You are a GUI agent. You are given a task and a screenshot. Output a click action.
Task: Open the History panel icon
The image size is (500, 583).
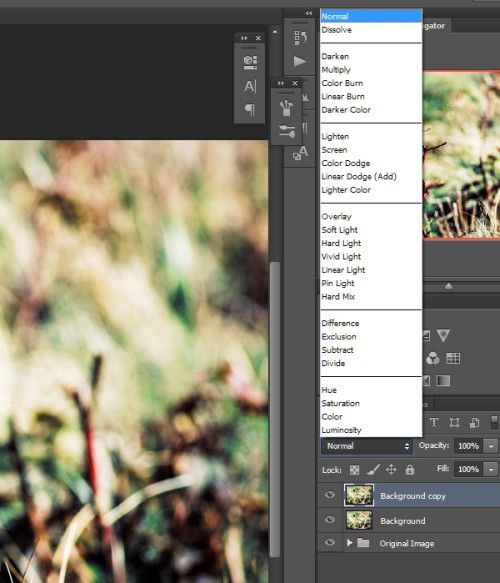(300, 38)
